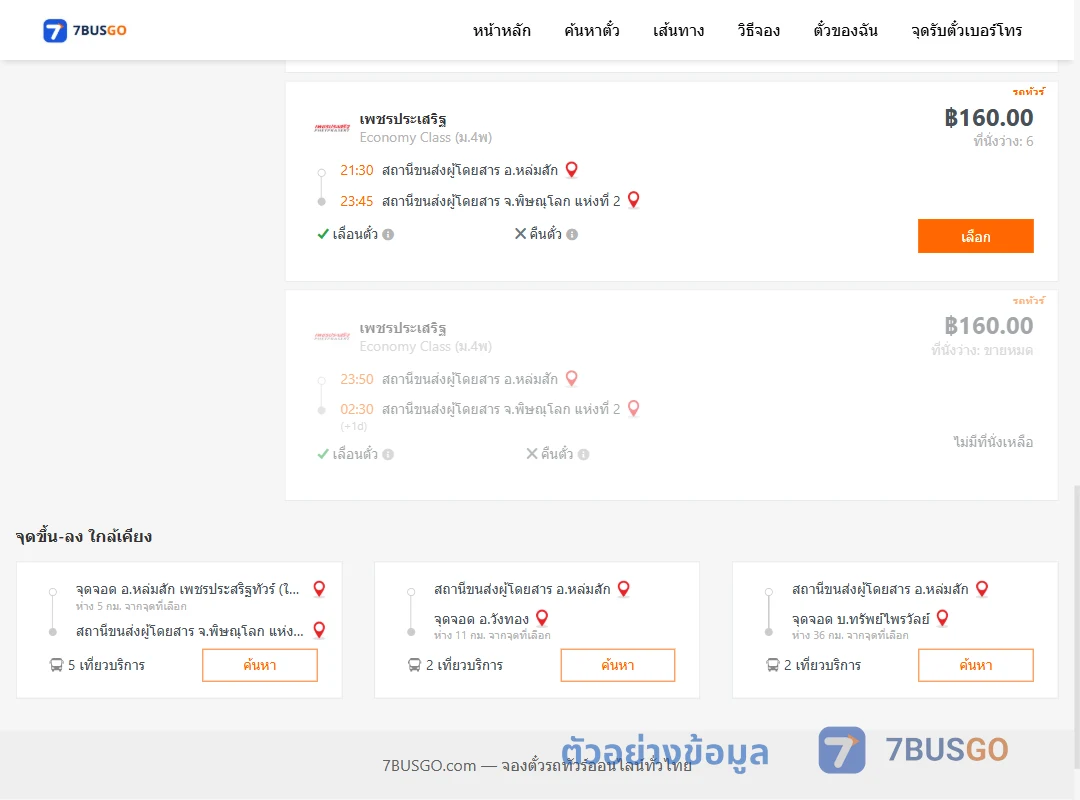The image size is (1080, 800).
Task: Select the 21:30 trip with orange เลือก button
Action: click(x=975, y=236)
